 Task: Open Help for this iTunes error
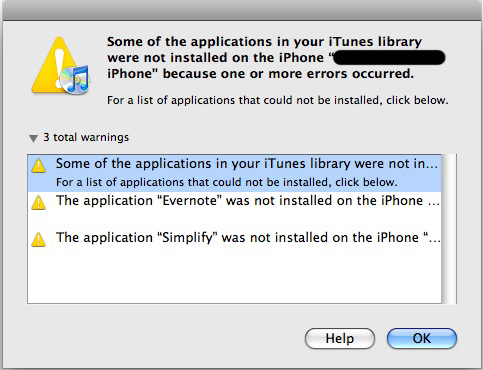click(x=340, y=338)
